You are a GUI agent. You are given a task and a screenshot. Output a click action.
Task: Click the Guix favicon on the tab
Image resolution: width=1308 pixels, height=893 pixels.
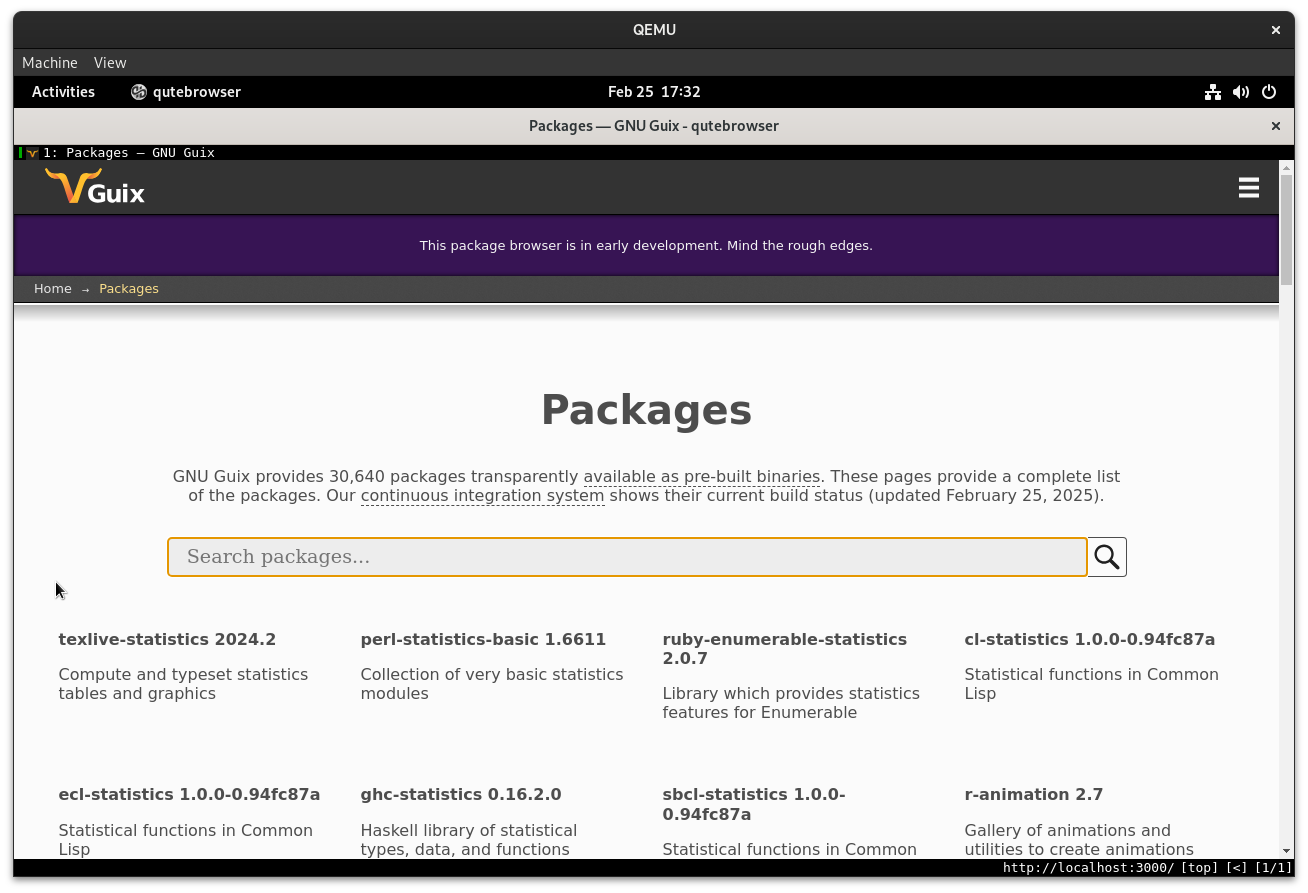tap(32, 153)
